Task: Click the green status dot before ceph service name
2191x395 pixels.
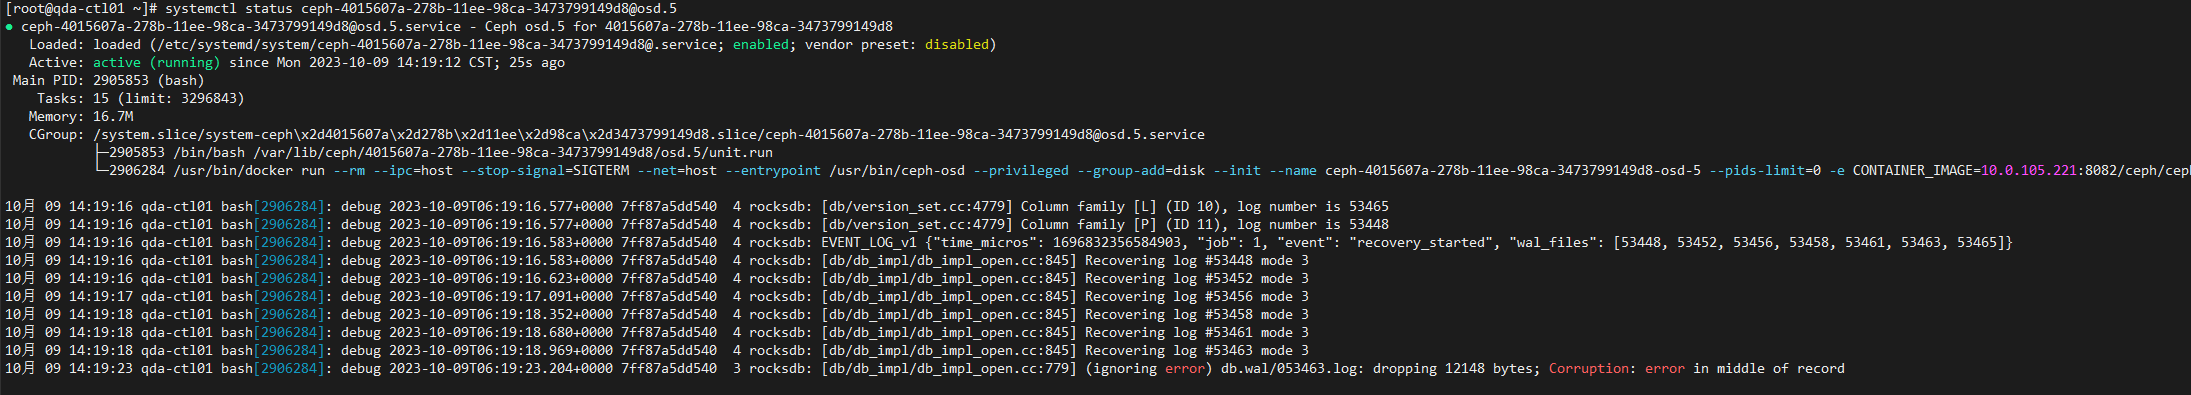Action: (9, 27)
